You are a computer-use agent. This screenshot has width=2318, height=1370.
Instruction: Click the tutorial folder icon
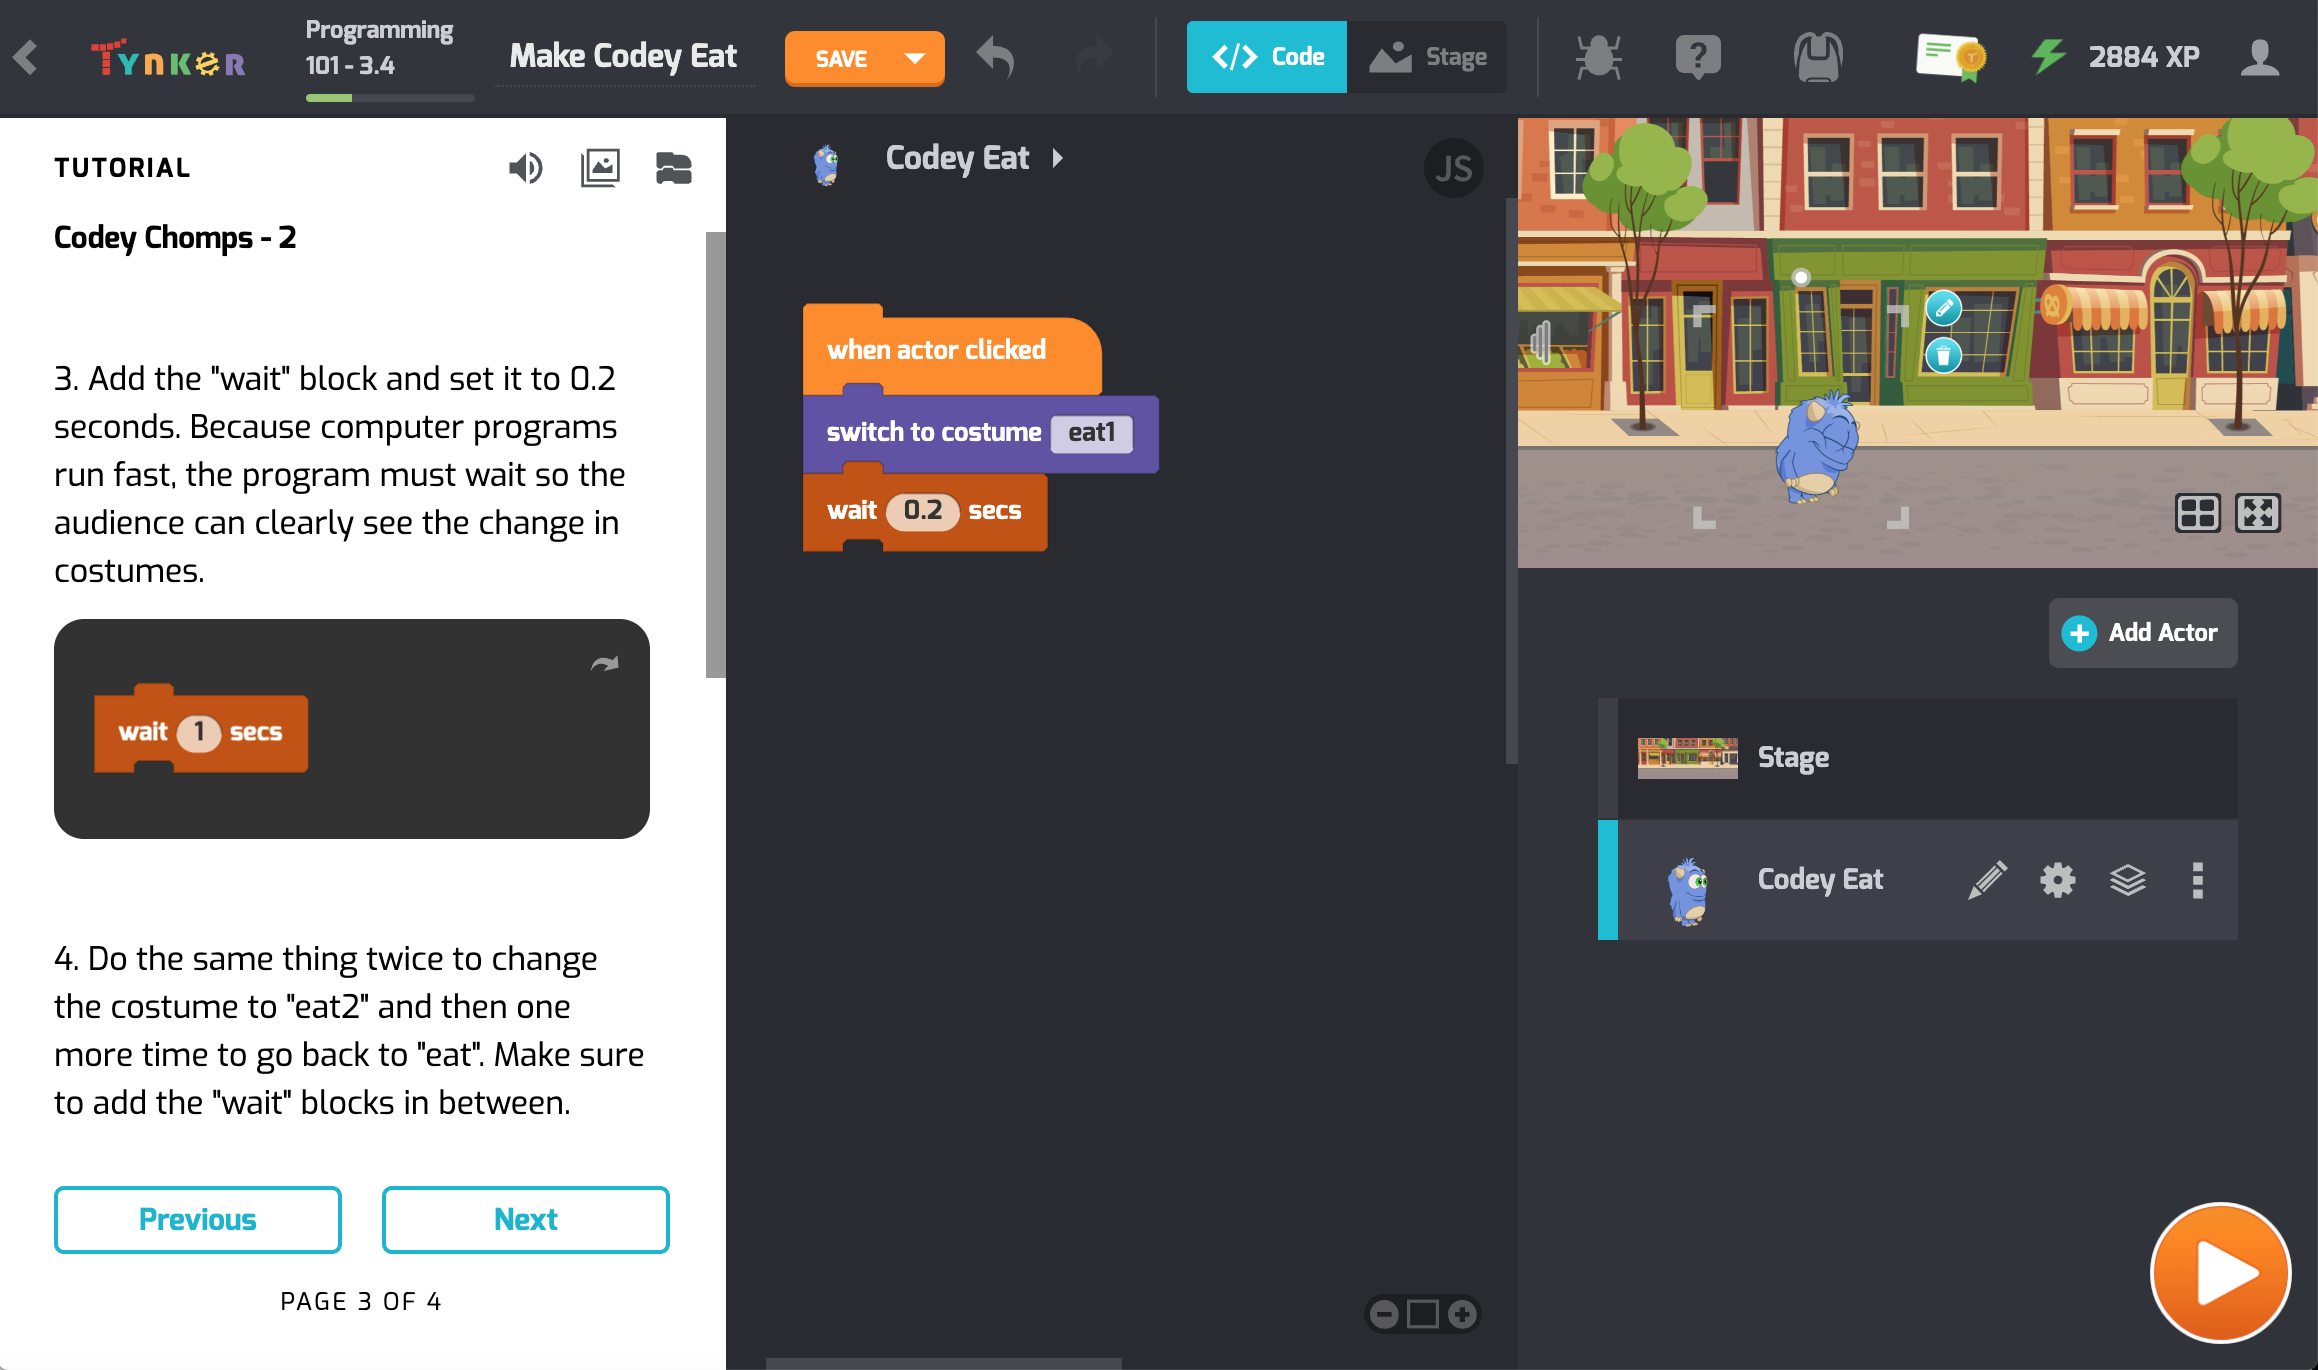673,168
